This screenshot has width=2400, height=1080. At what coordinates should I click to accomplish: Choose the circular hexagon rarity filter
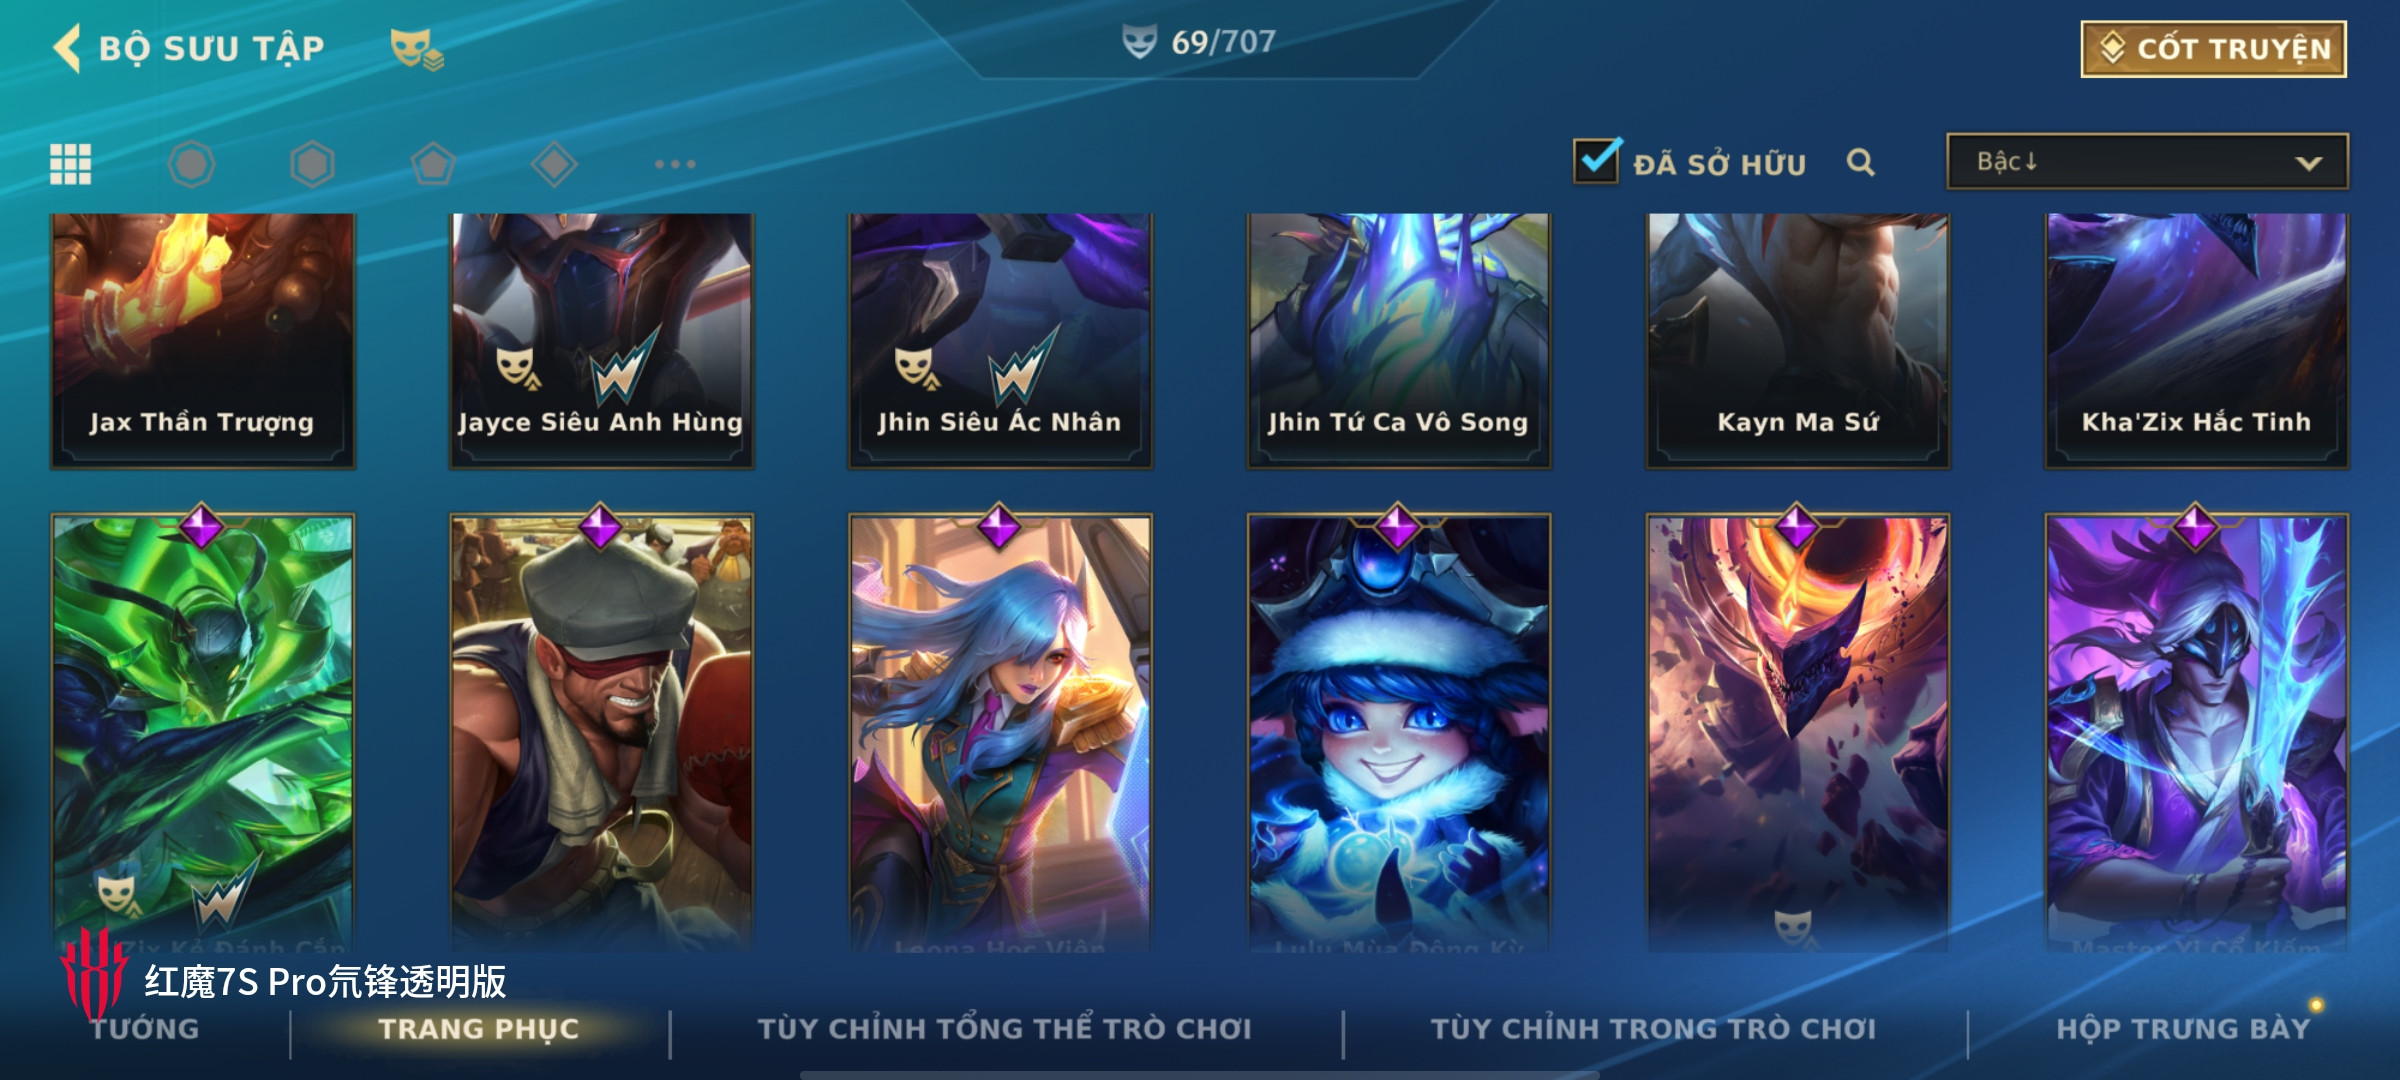point(191,164)
